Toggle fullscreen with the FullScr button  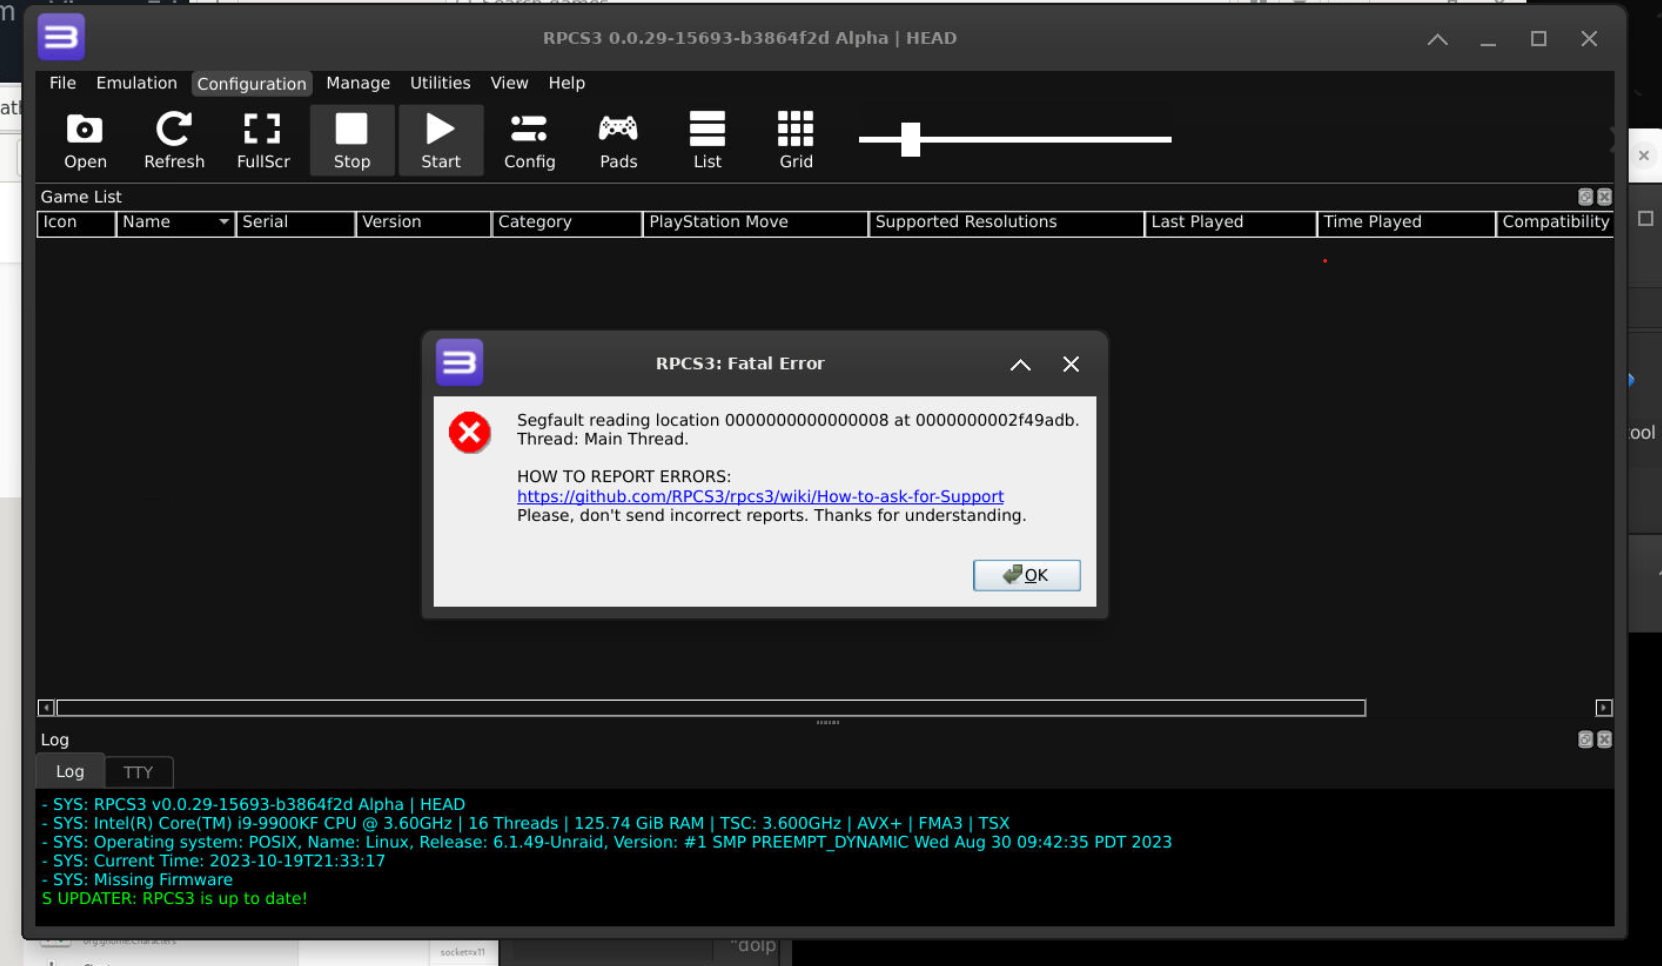click(262, 140)
